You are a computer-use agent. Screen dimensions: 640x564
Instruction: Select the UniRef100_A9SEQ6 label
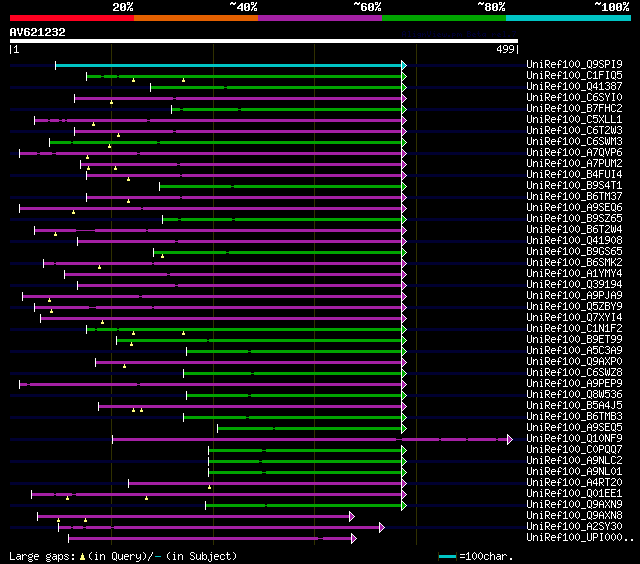coord(574,208)
